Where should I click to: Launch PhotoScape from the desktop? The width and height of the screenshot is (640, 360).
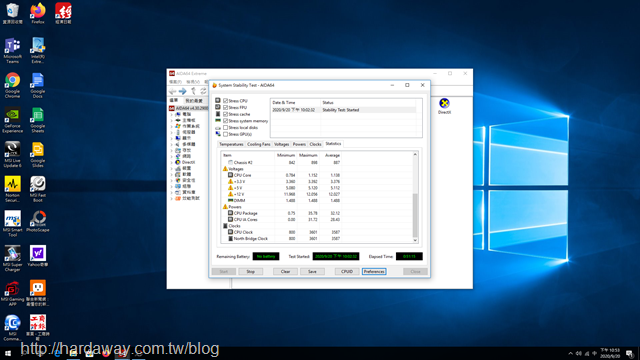point(38,222)
